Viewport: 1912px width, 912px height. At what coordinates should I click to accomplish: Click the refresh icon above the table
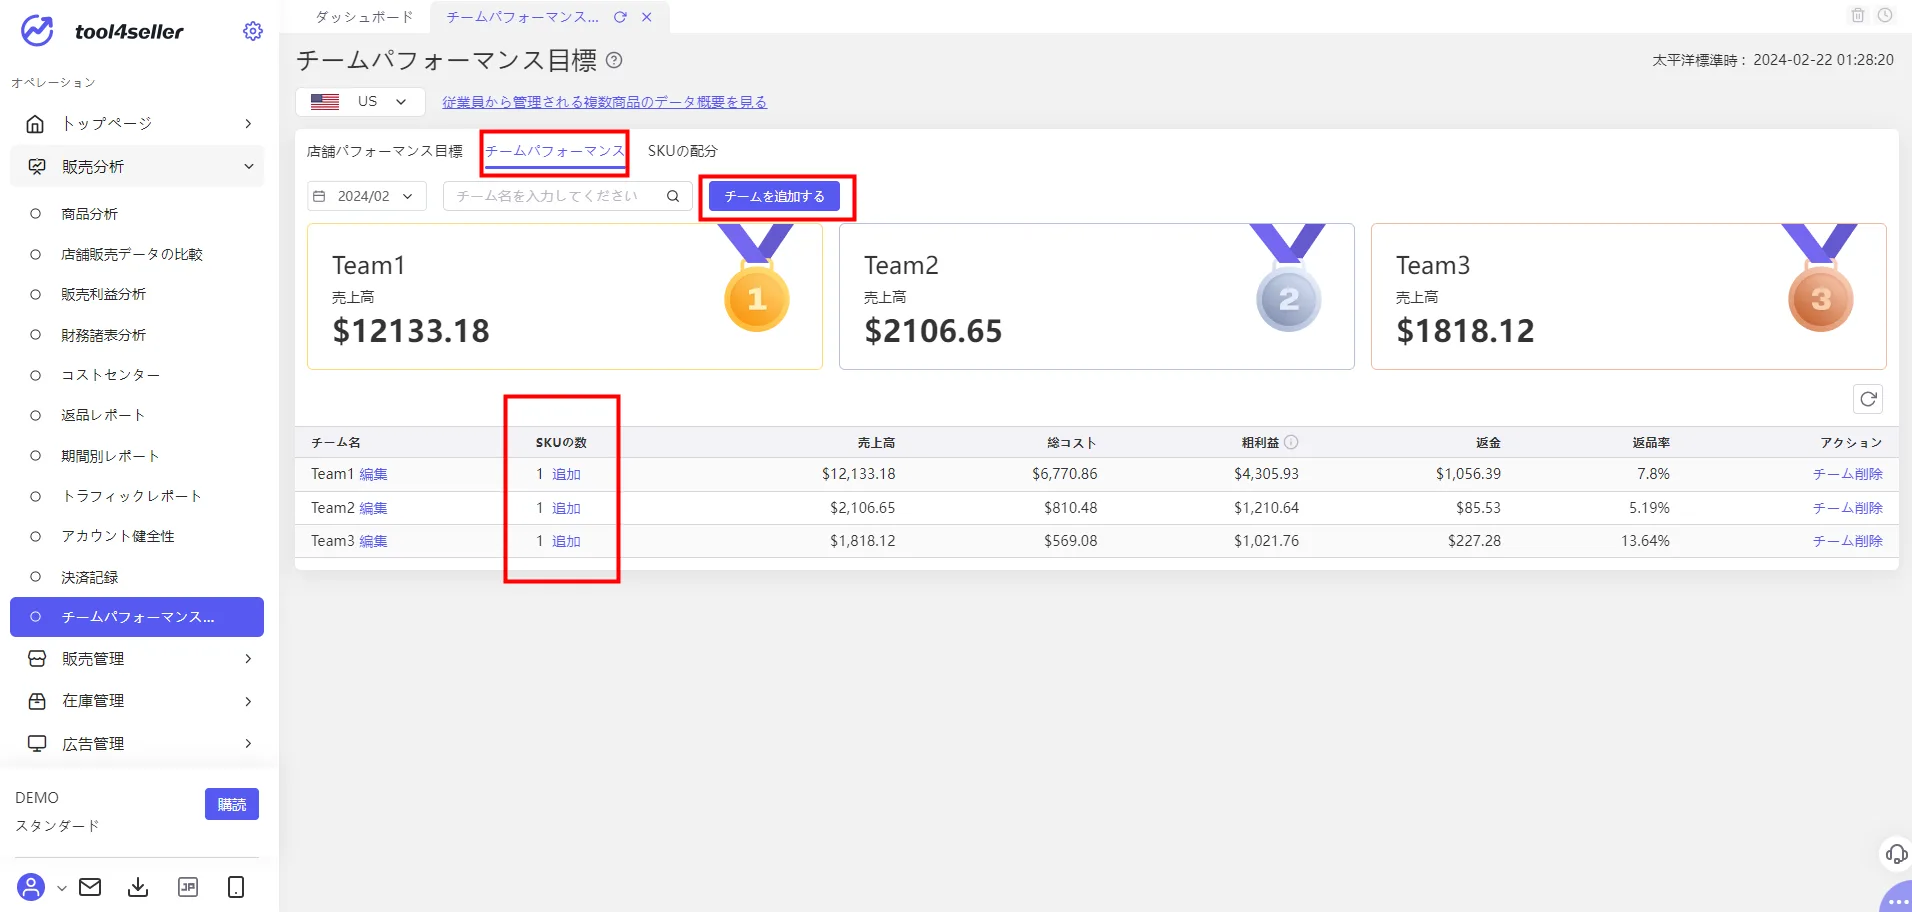(x=1868, y=399)
